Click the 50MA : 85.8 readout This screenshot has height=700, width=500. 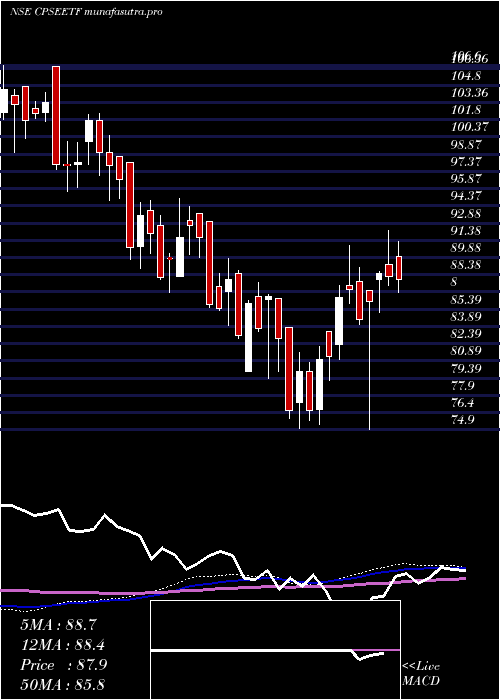(x=63, y=684)
